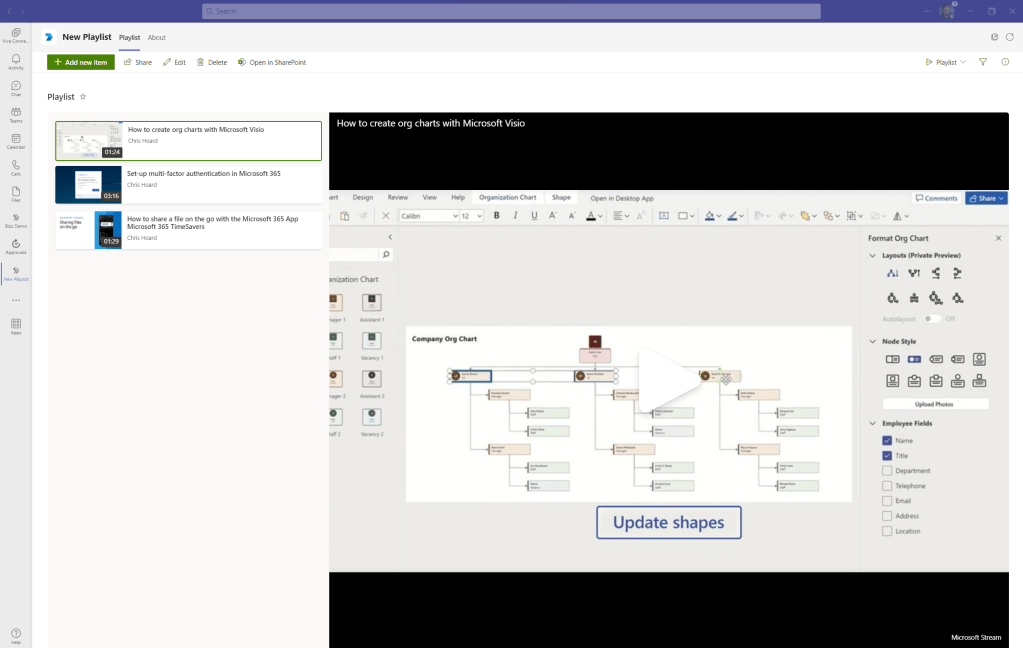Expand the Playlist view dropdown
This screenshot has width=1023, height=648.
click(946, 62)
